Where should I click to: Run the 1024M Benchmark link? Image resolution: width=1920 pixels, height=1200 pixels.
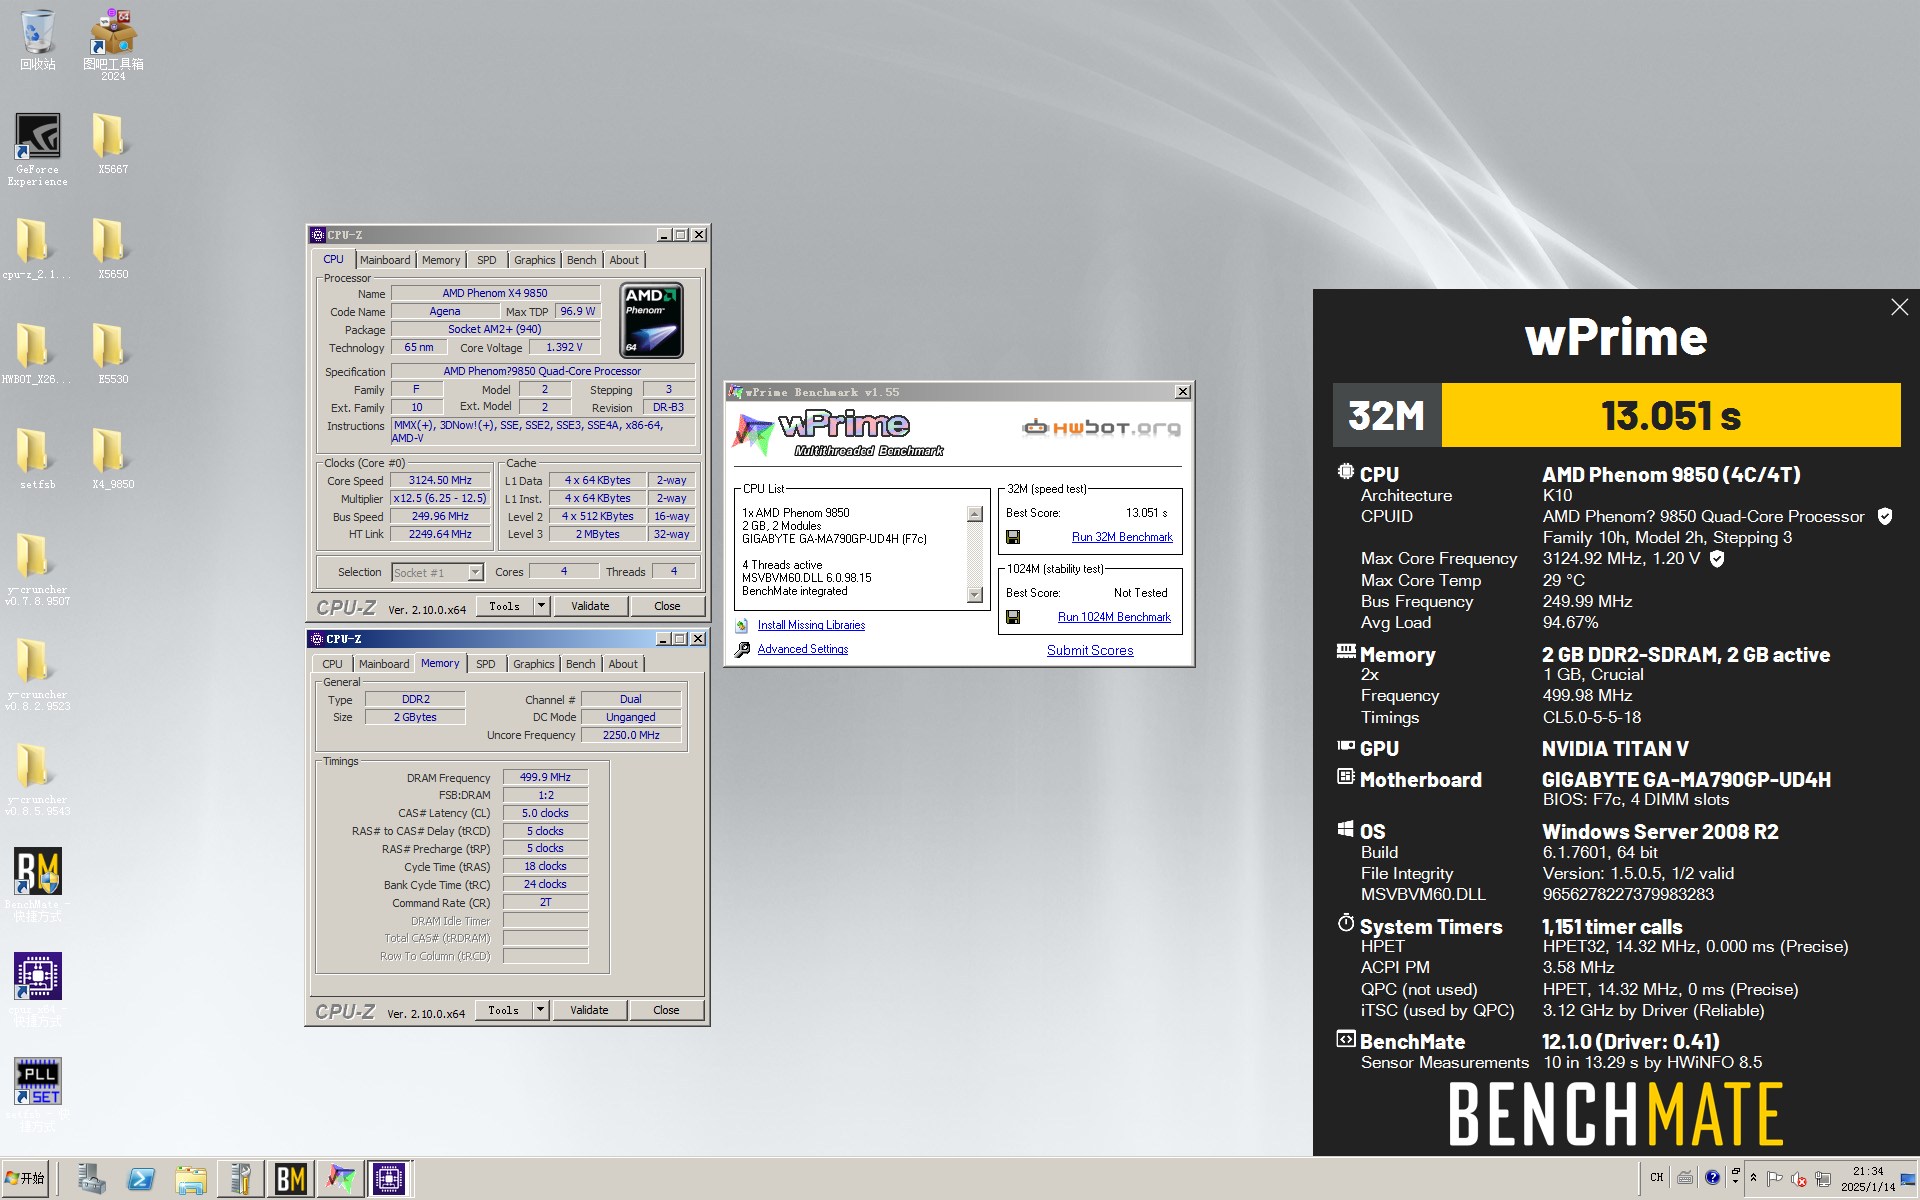pyautogui.click(x=1114, y=617)
